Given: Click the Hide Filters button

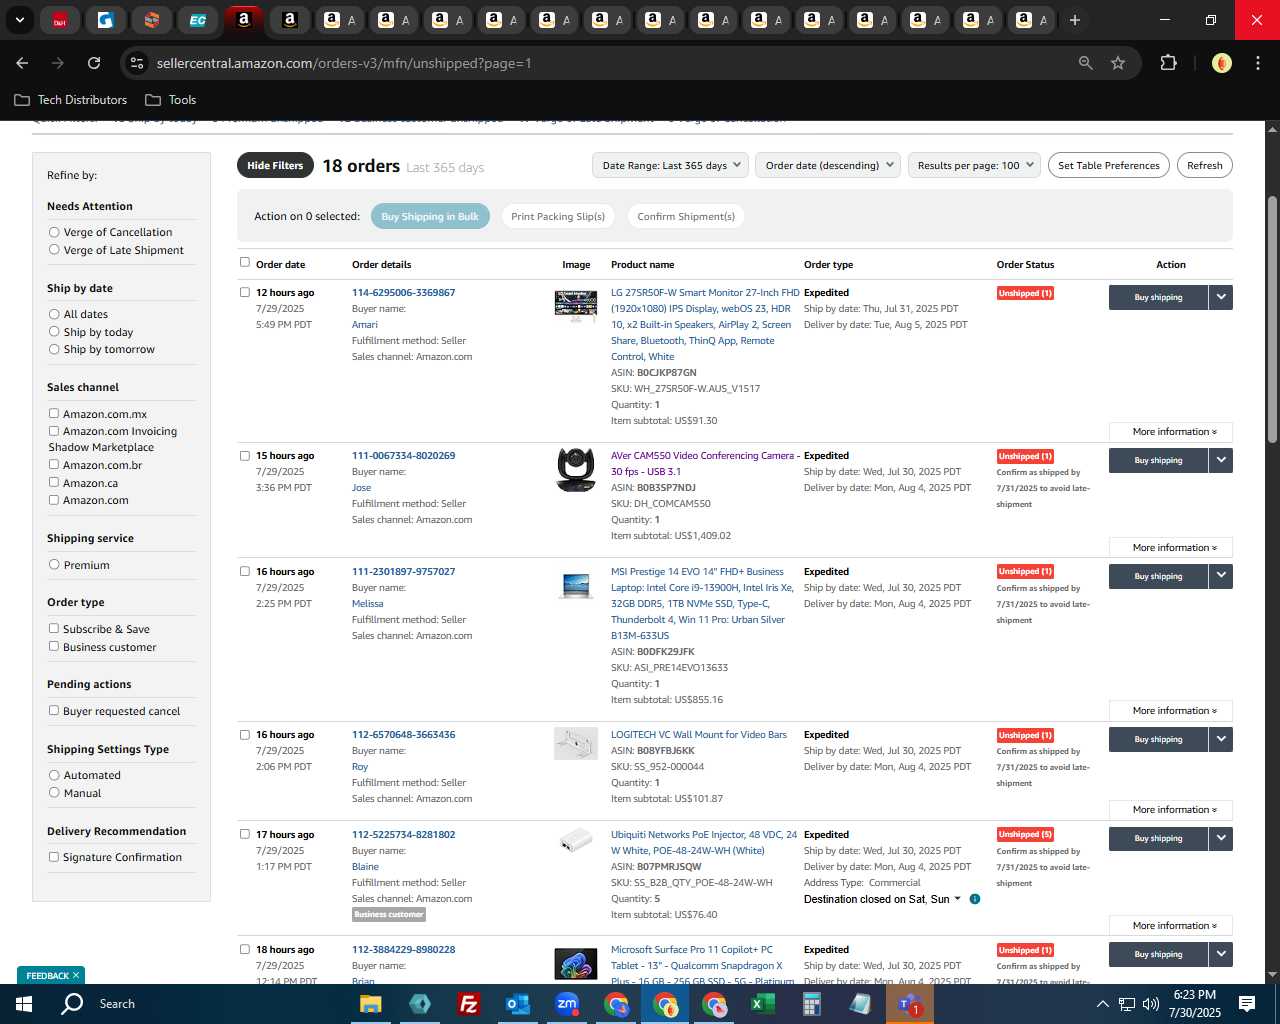Looking at the screenshot, I should point(275,166).
